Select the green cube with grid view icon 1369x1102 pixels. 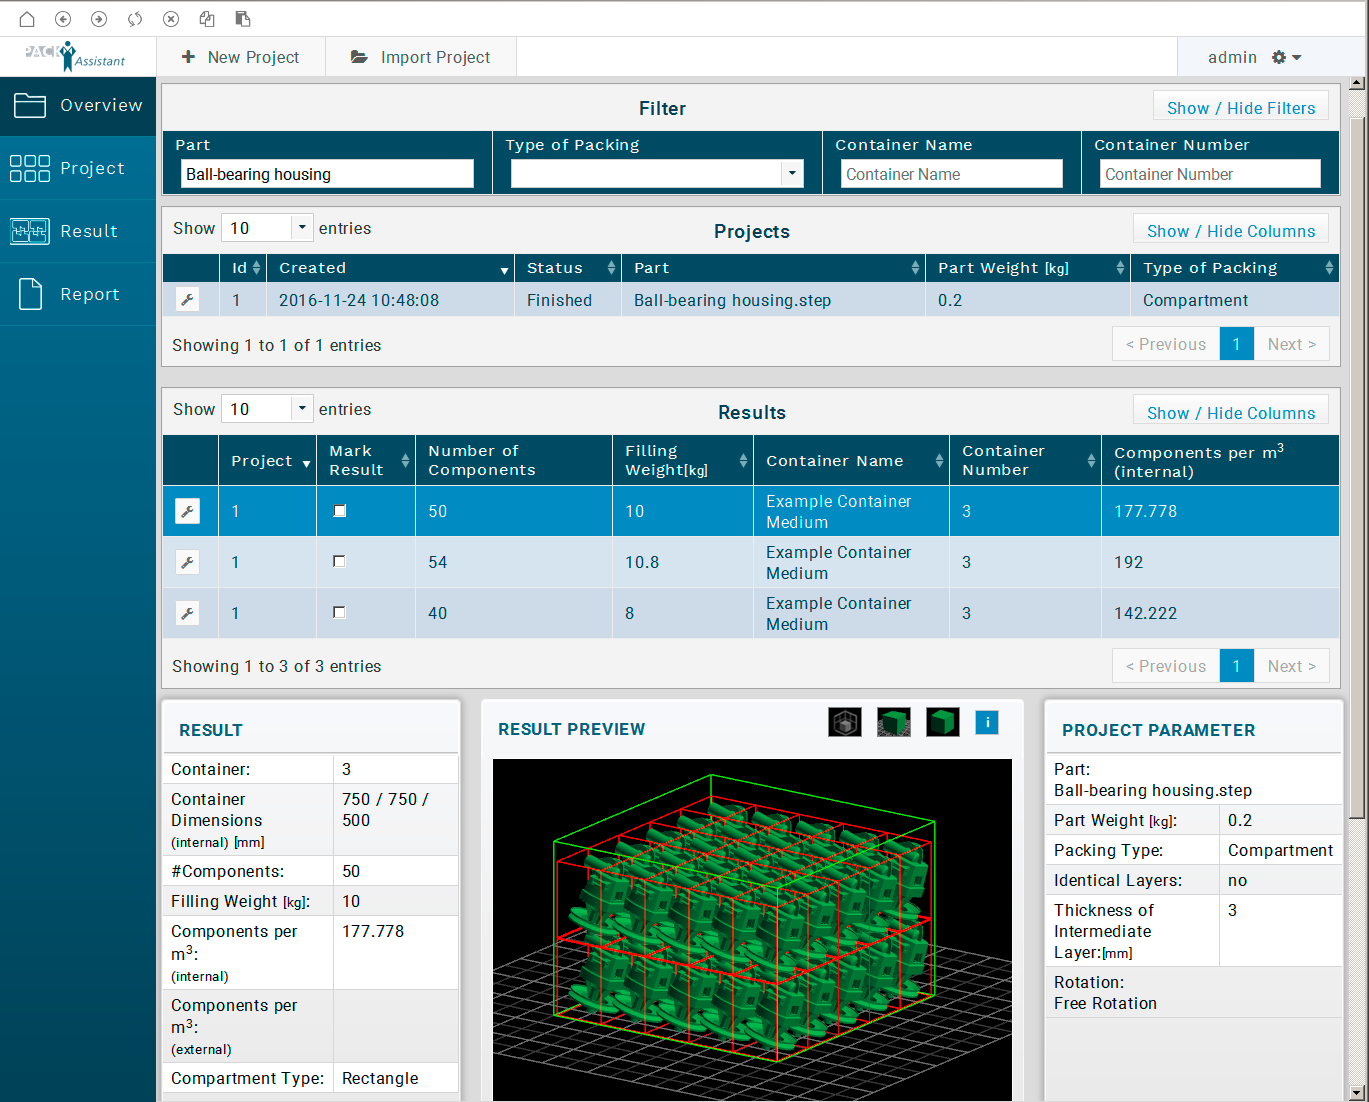893,722
